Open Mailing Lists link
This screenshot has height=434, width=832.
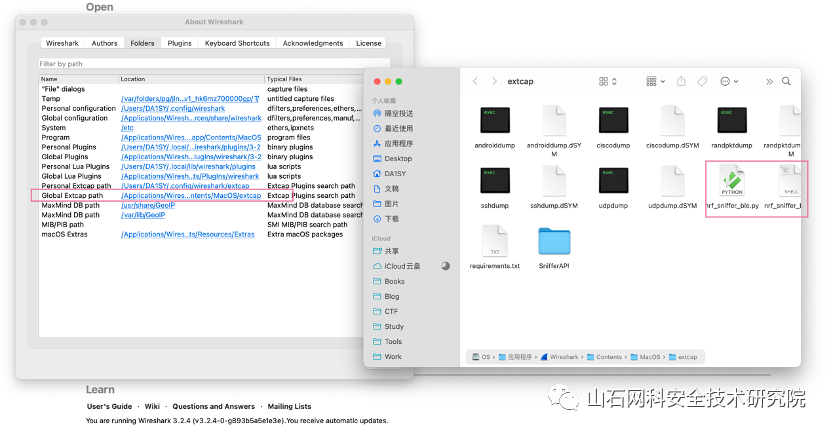click(x=289, y=406)
